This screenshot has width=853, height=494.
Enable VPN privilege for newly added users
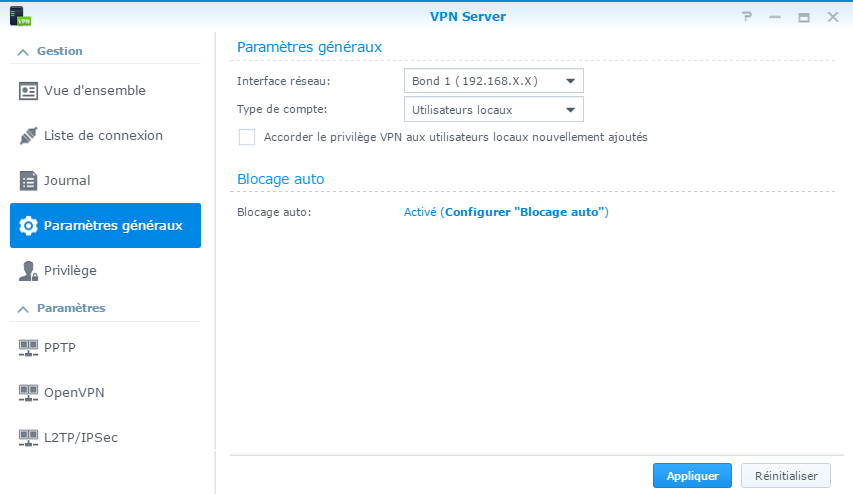point(247,137)
